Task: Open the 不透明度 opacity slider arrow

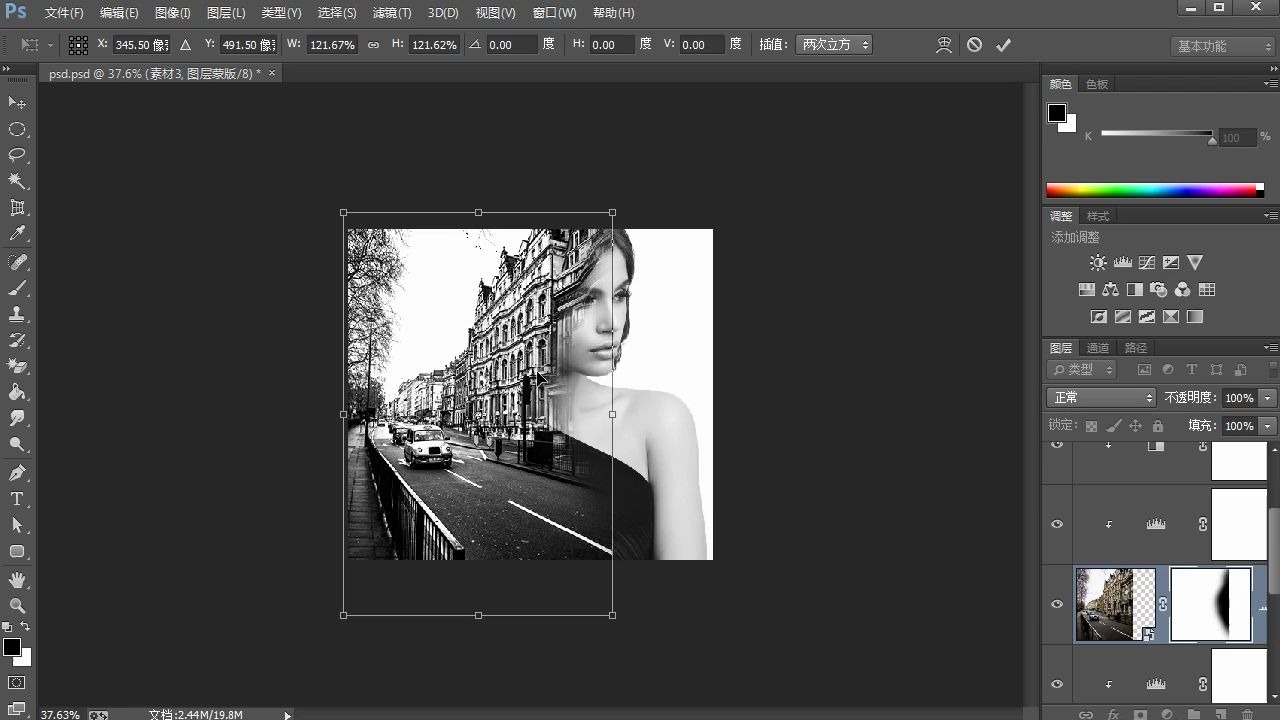Action: 1268,398
